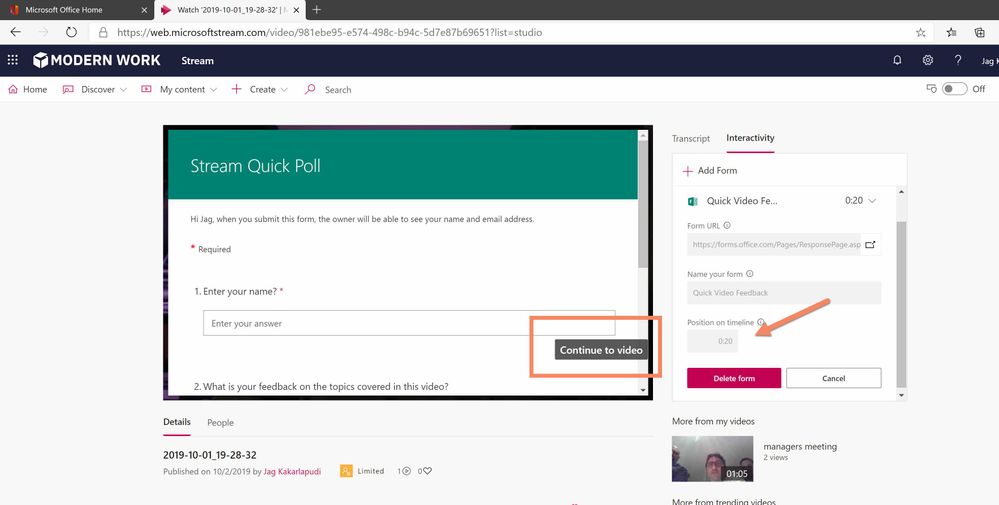Click the Add Form plus icon
Screen dimensions: 999x505
(x=687, y=171)
